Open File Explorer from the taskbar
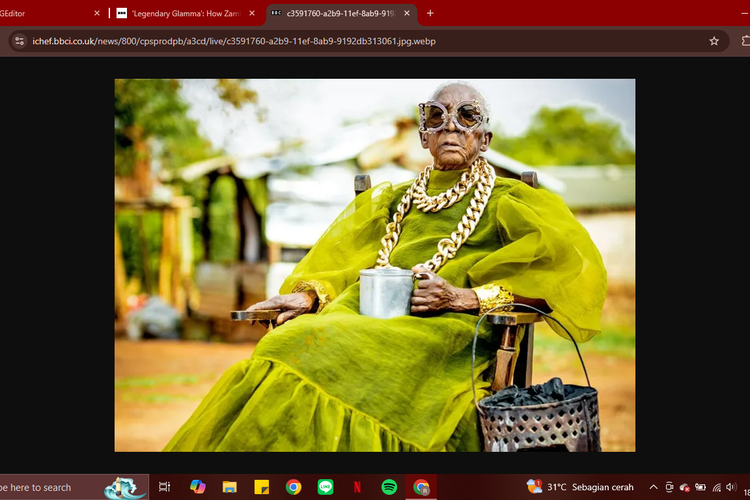 (229, 487)
